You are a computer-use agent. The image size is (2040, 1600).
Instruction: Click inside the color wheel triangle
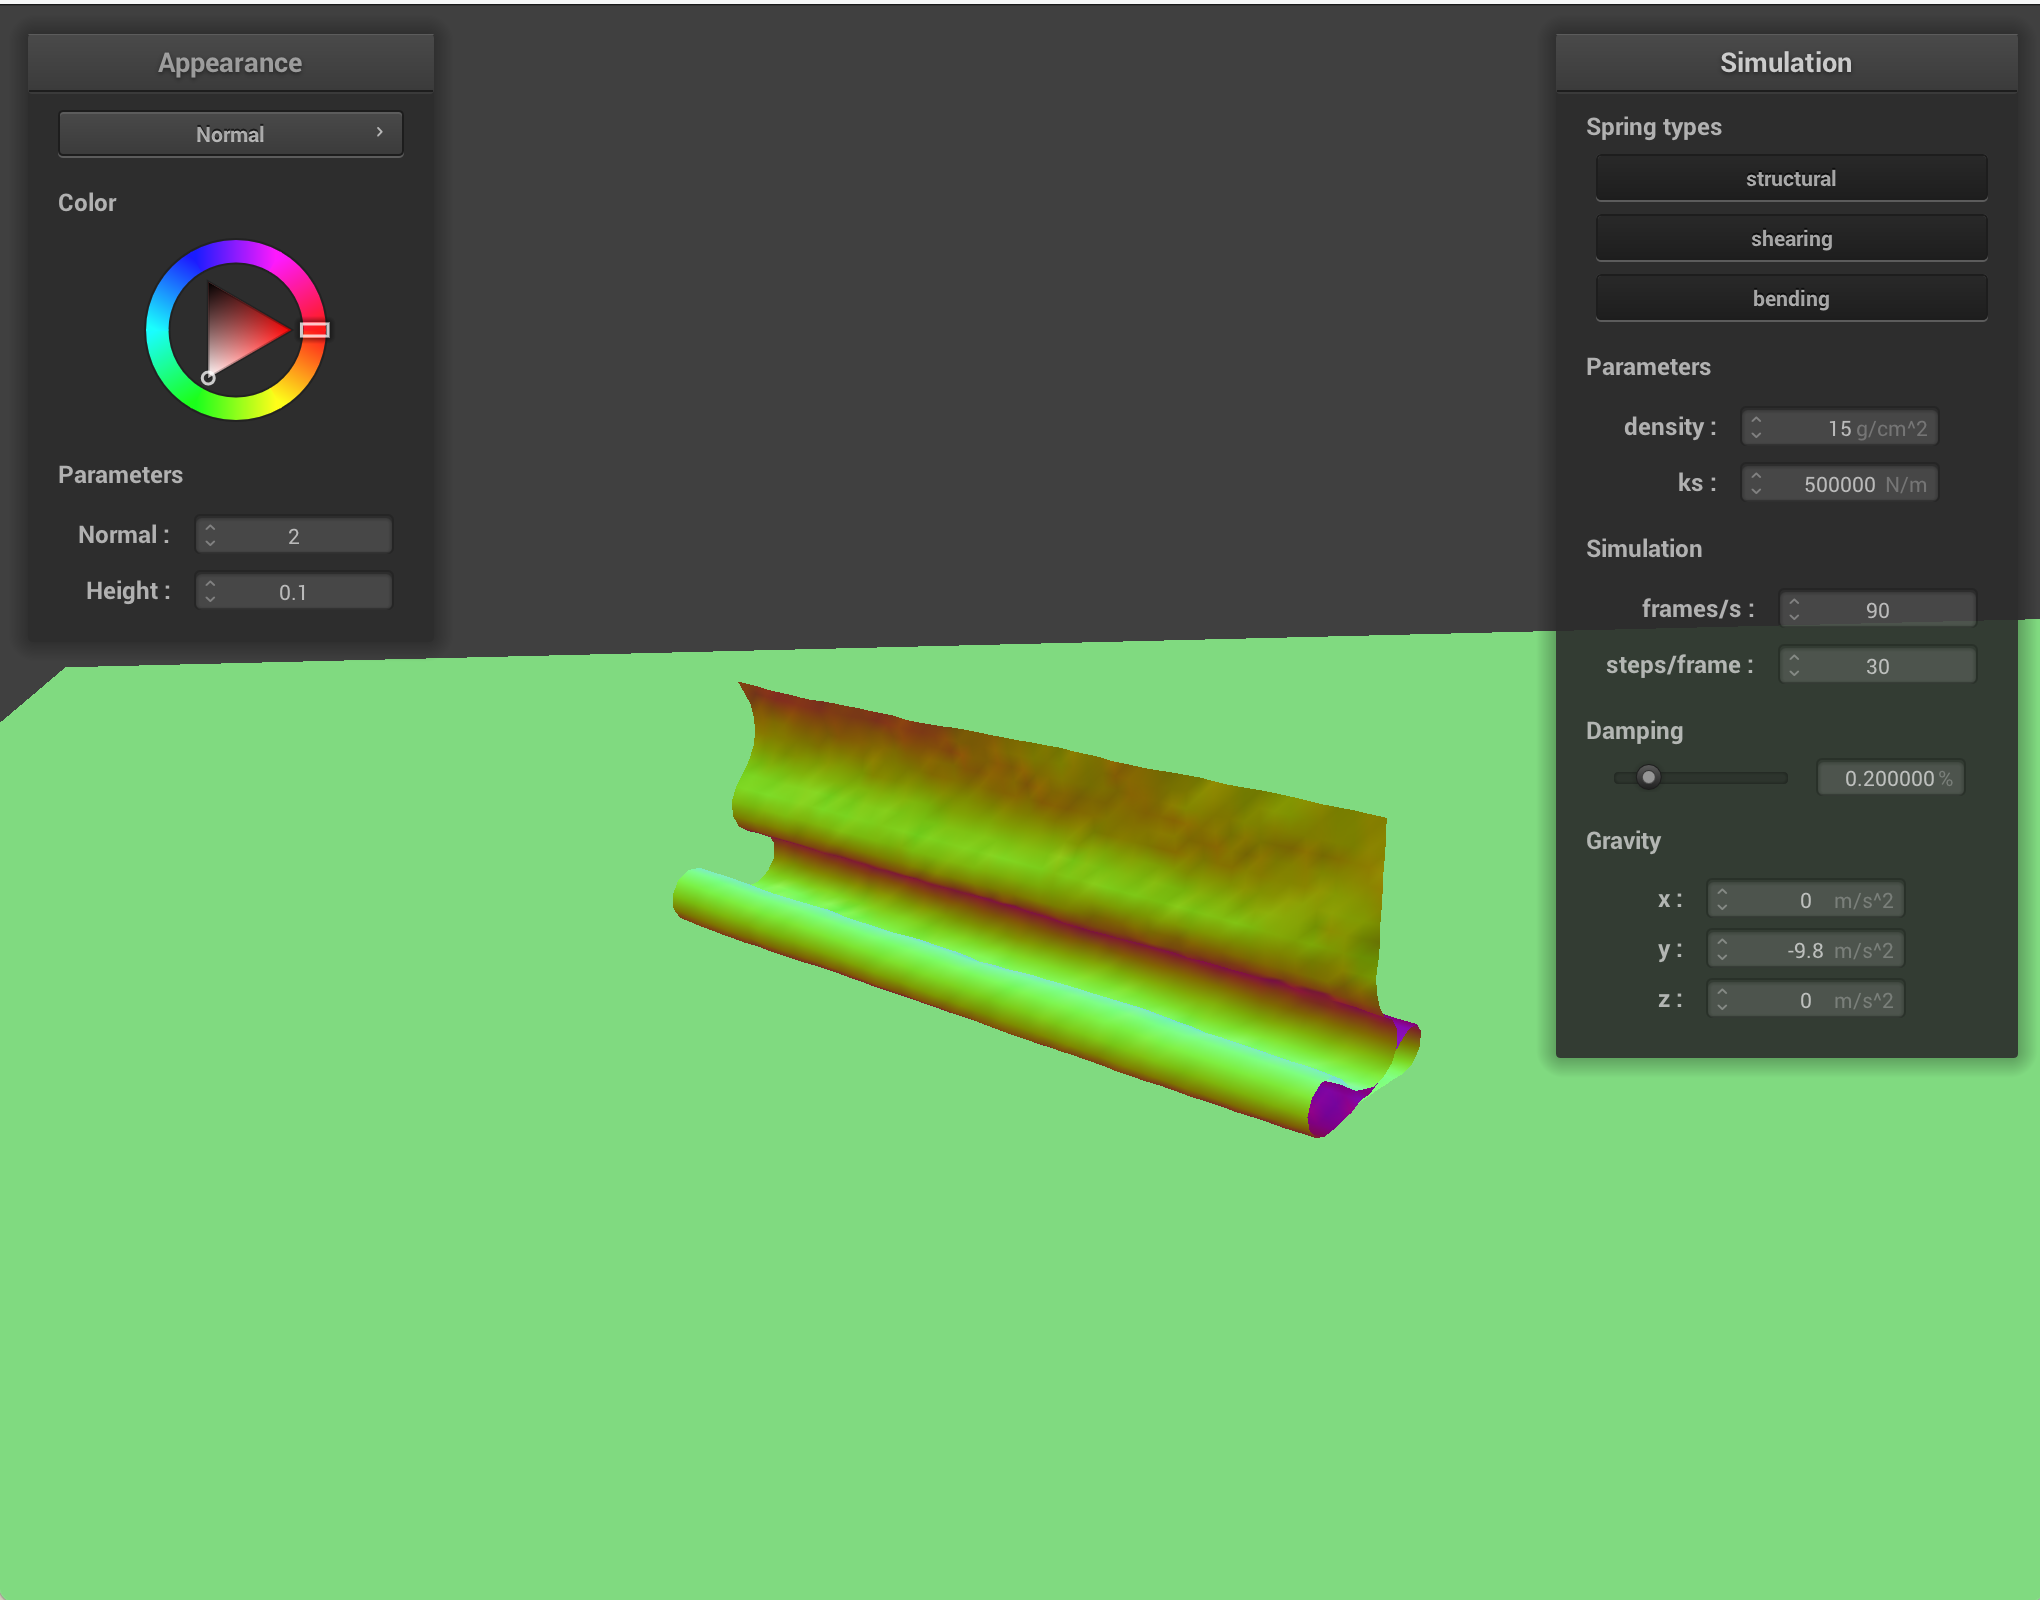236,330
